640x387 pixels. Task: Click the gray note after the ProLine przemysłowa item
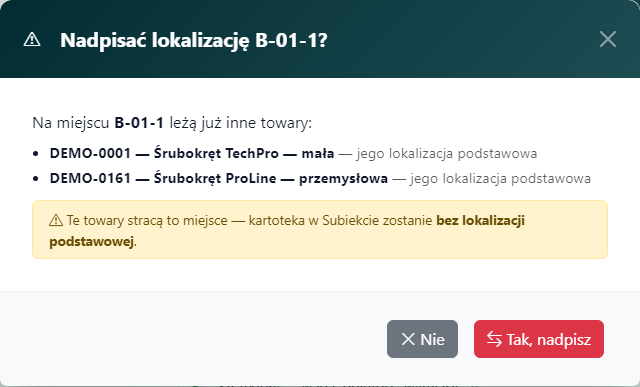tap(491, 179)
